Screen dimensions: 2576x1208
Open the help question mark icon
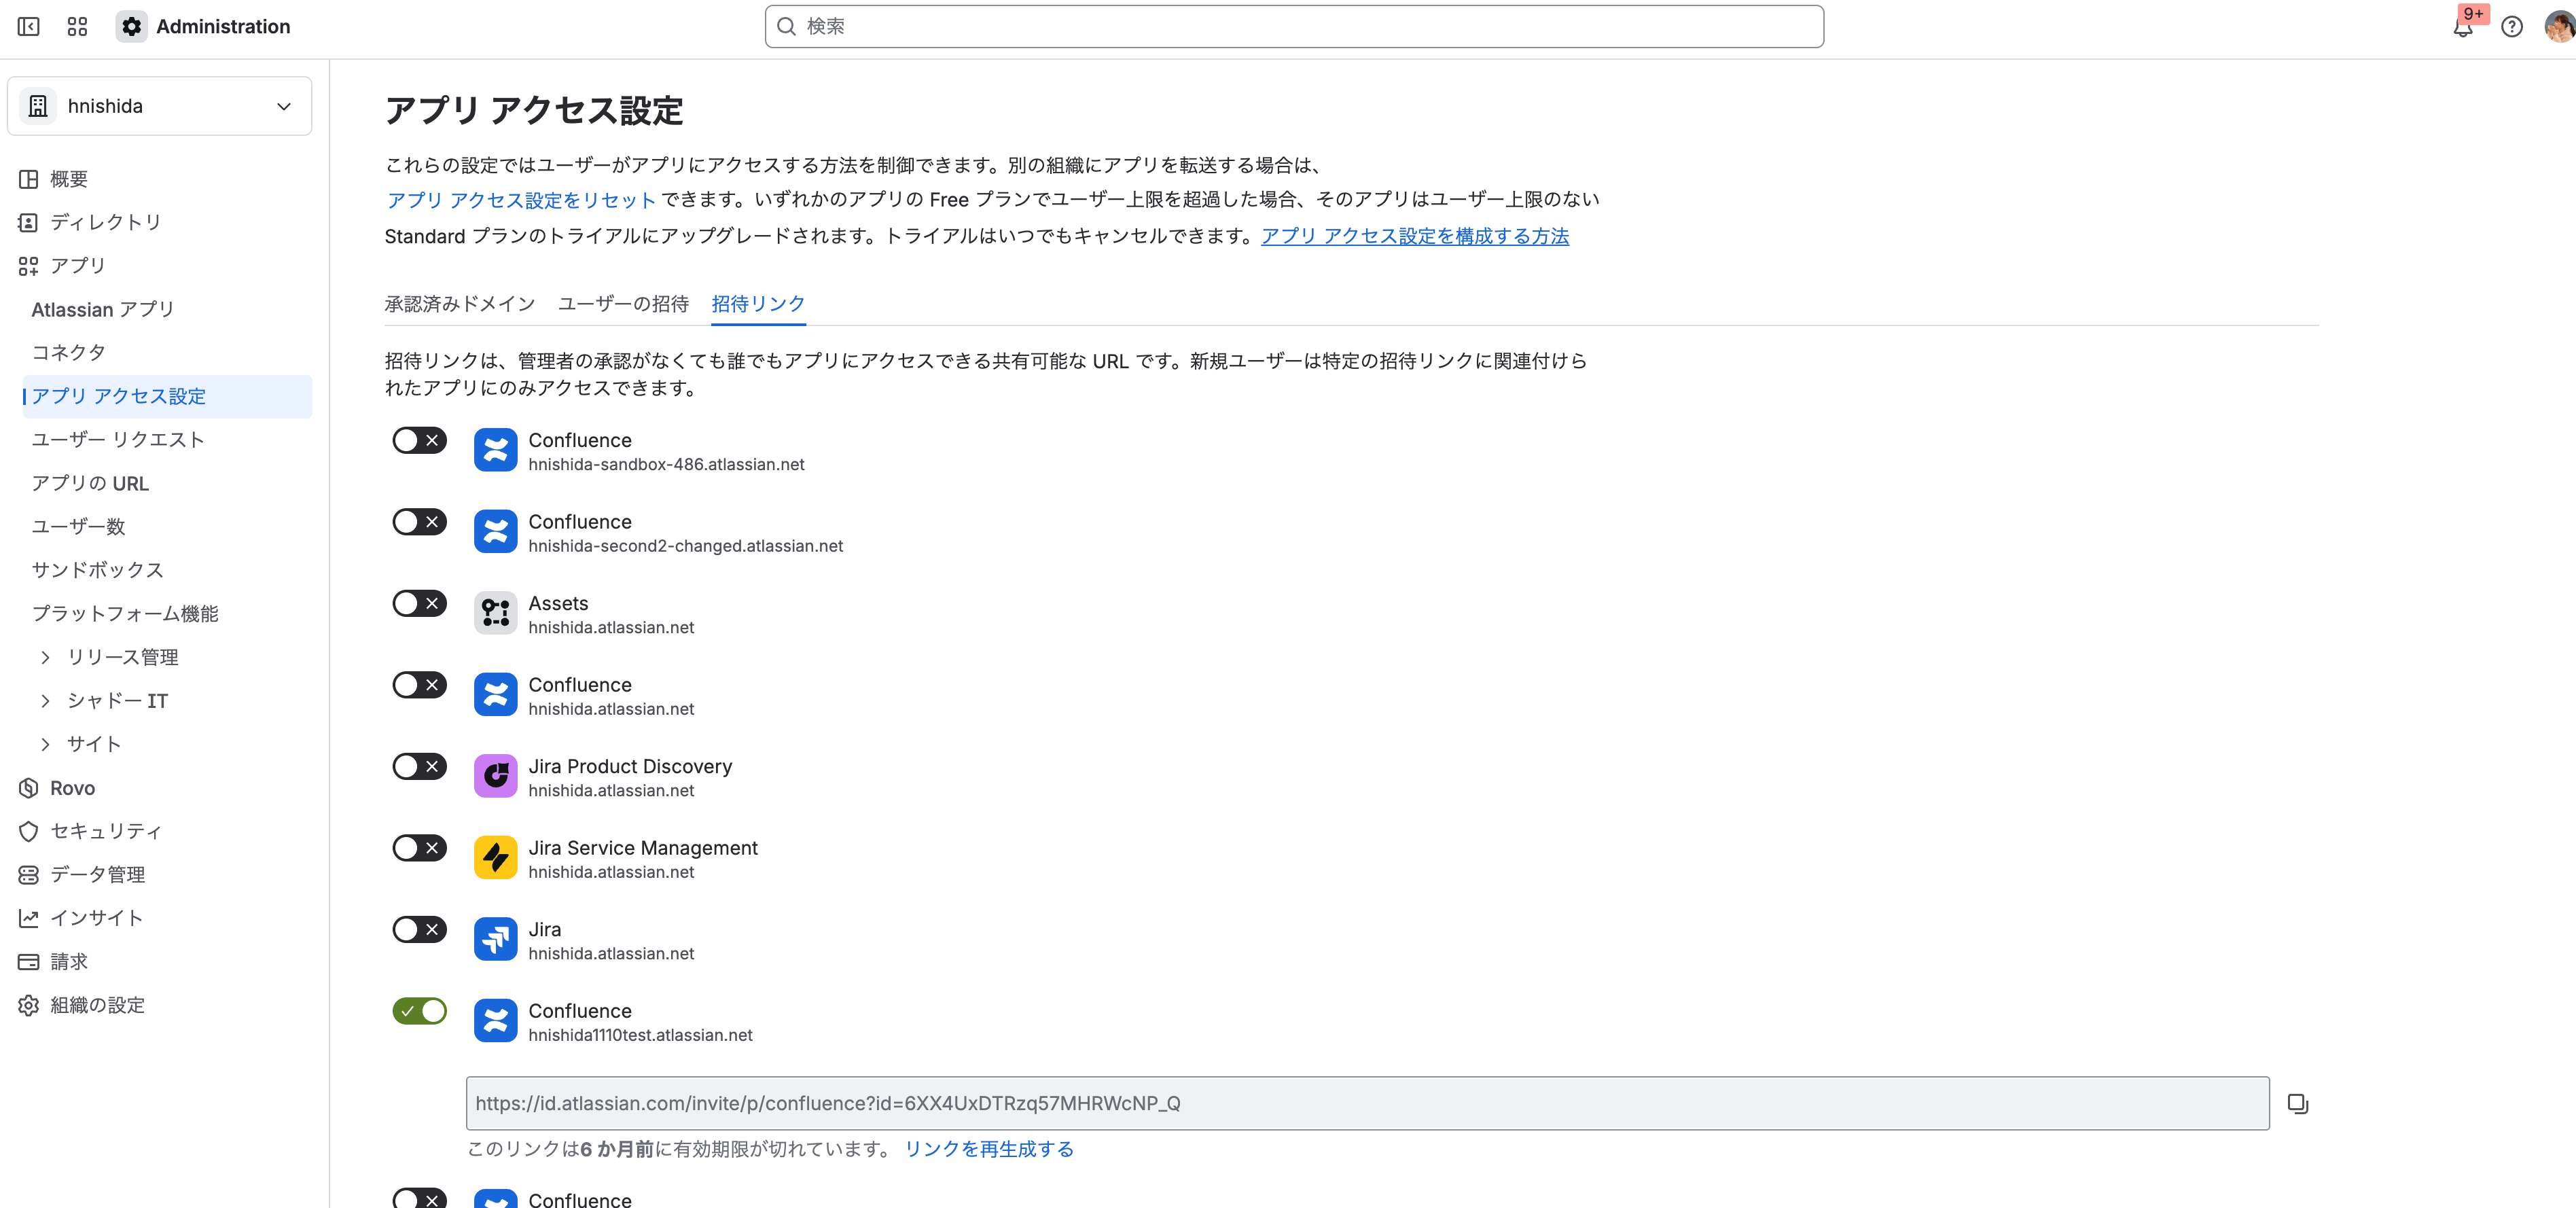(2512, 27)
